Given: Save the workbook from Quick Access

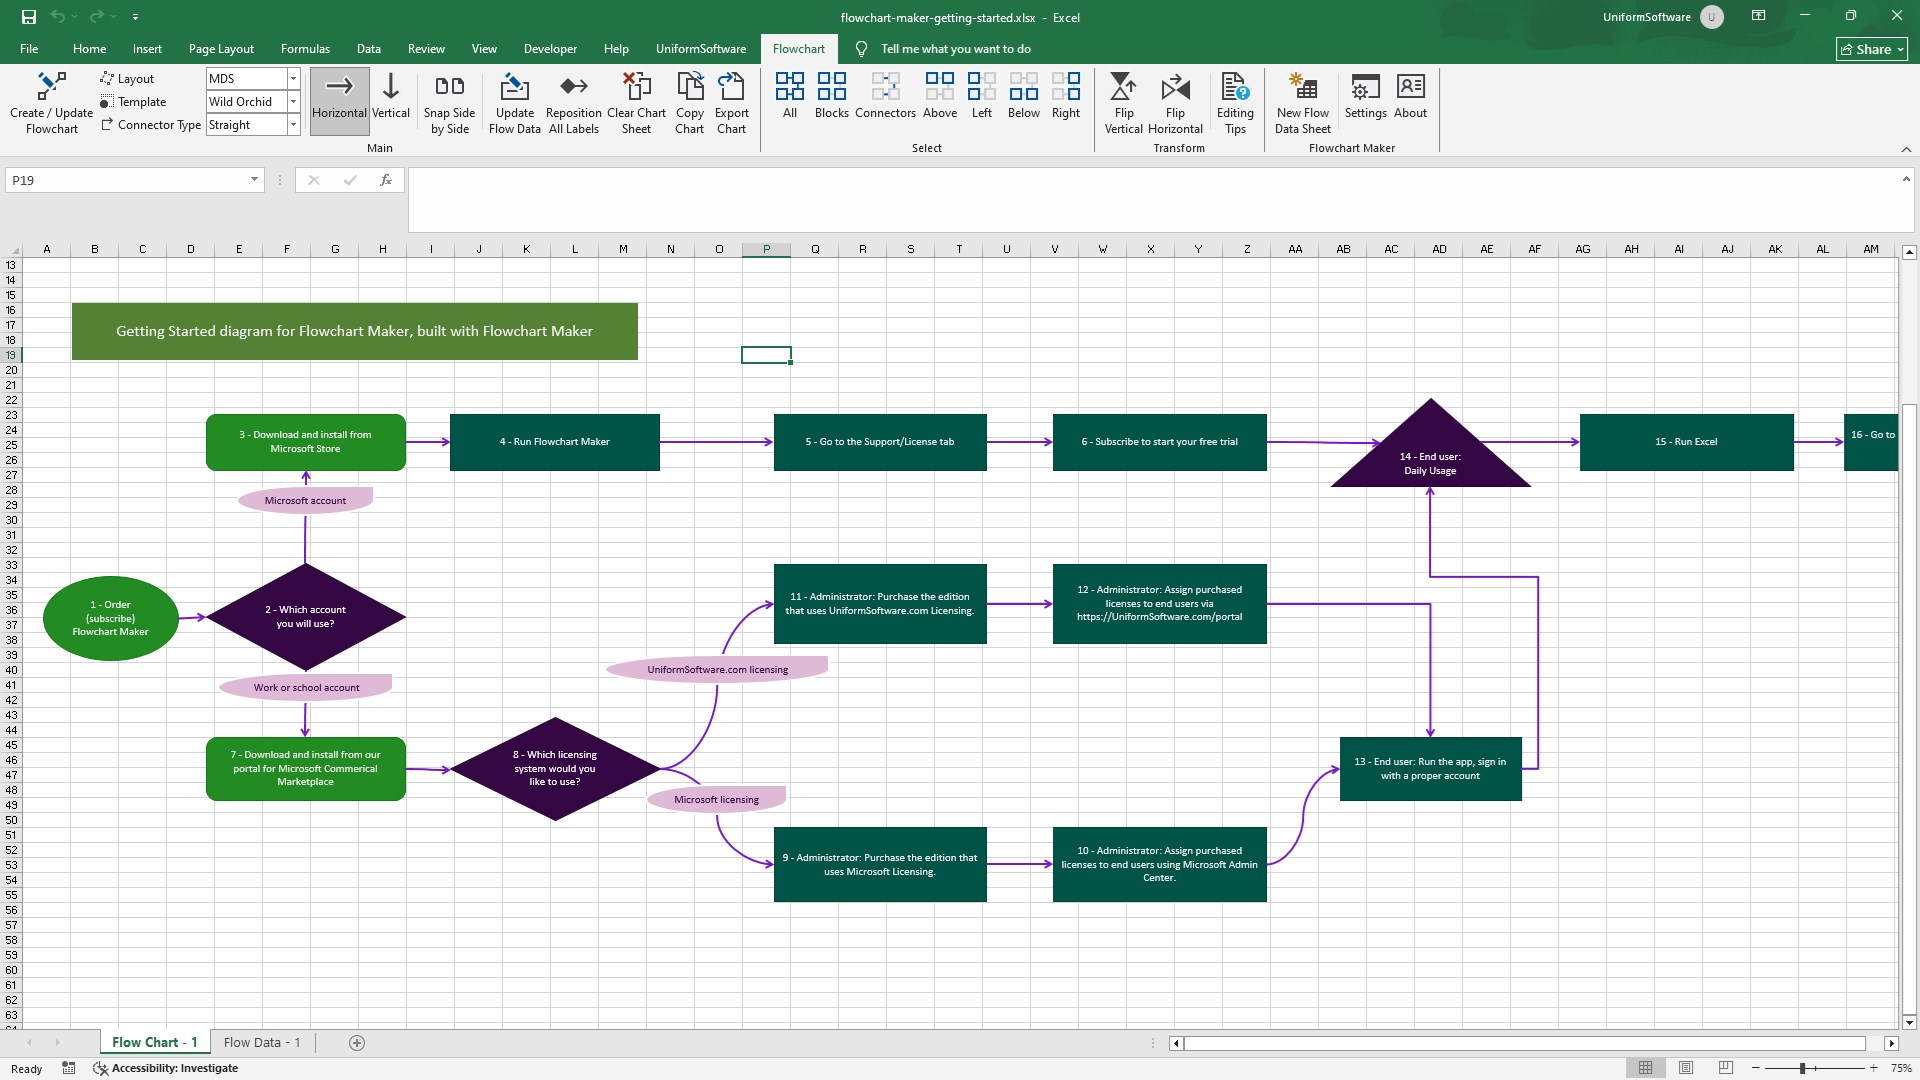Looking at the screenshot, I should (x=28, y=17).
